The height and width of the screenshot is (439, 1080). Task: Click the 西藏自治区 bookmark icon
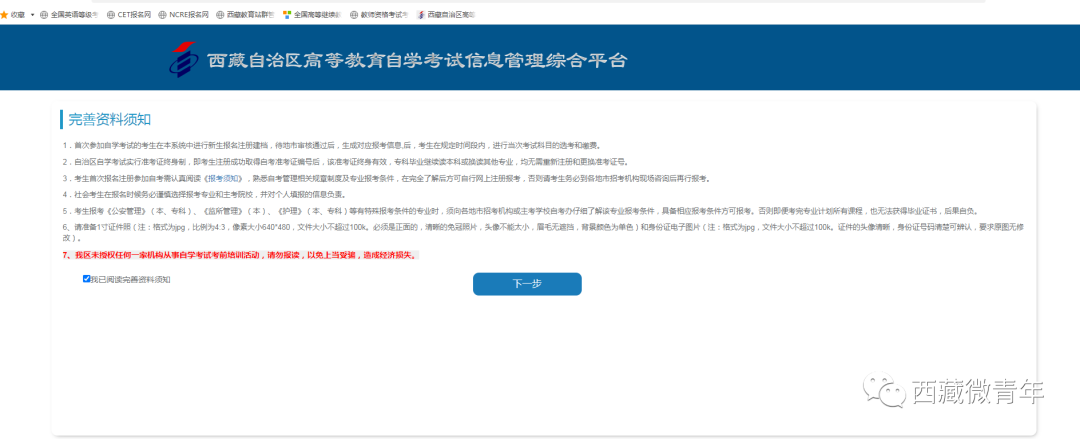point(421,15)
